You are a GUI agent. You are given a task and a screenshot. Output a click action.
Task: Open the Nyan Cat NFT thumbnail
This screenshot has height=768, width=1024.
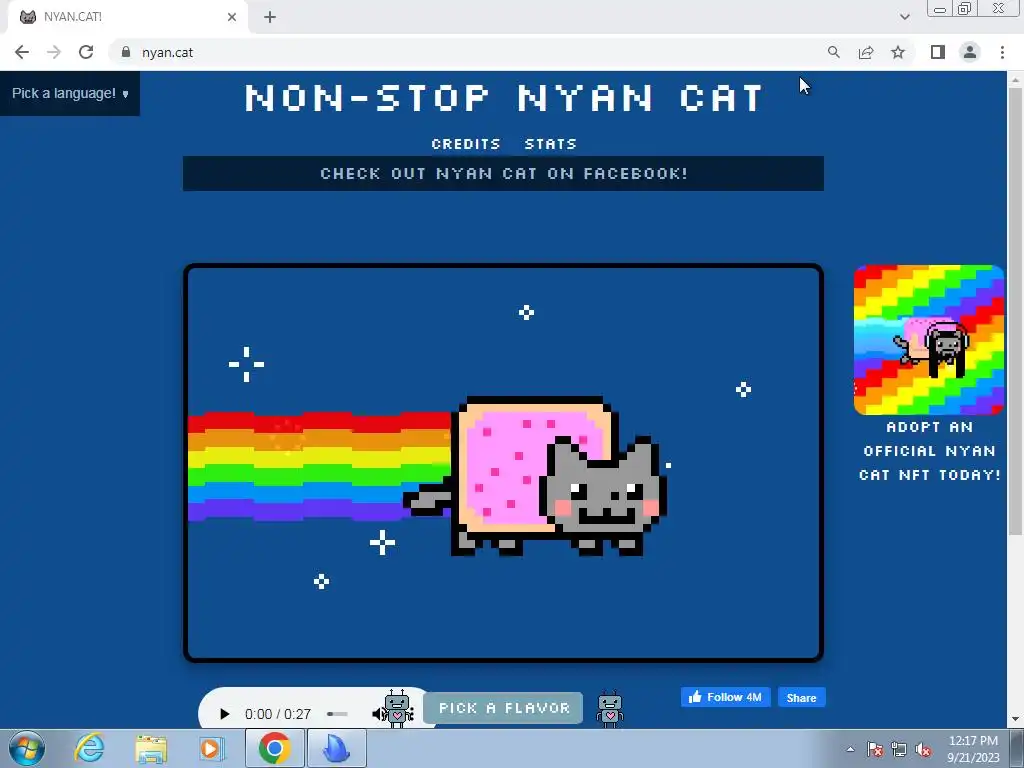(929, 340)
